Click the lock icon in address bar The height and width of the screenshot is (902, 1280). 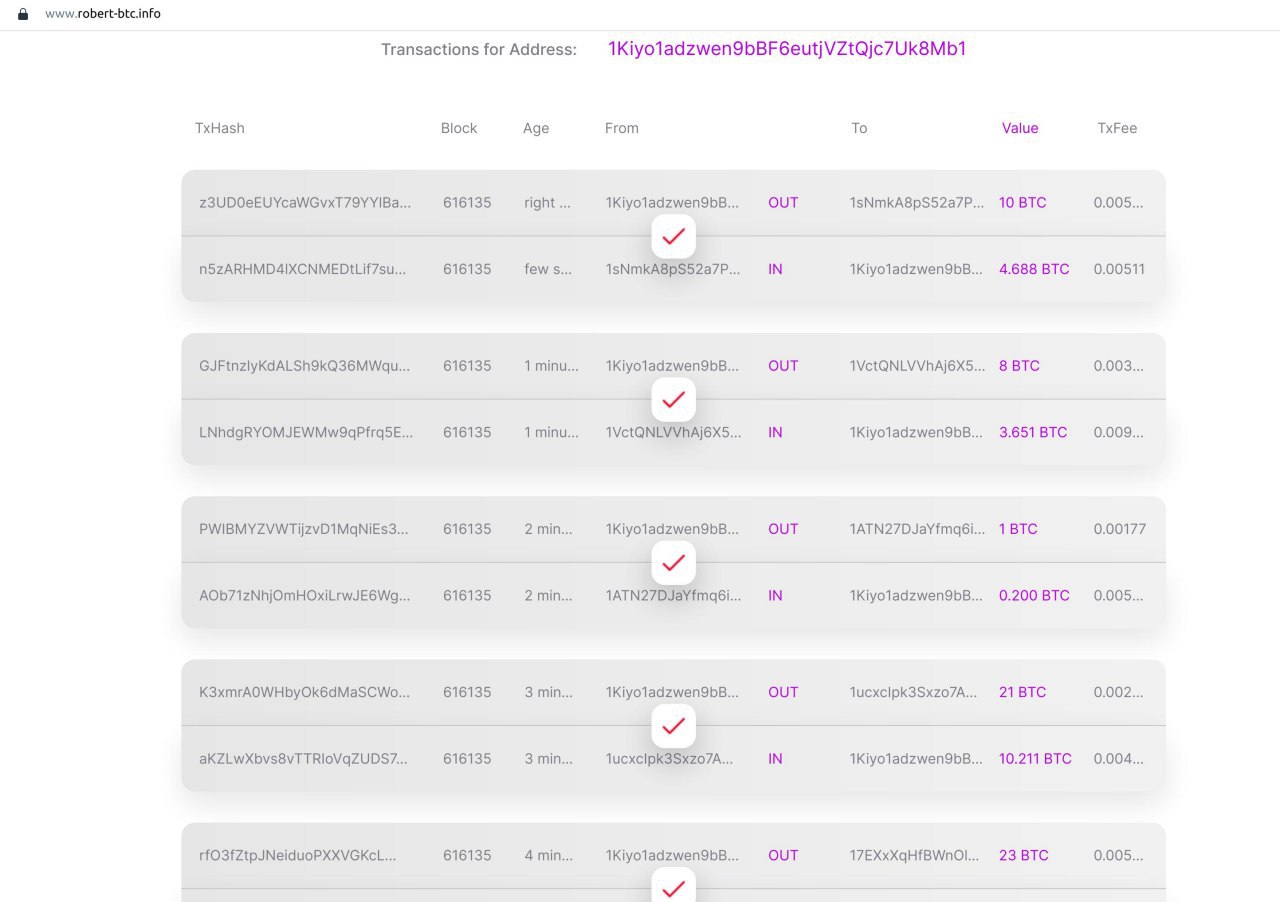tap(23, 14)
